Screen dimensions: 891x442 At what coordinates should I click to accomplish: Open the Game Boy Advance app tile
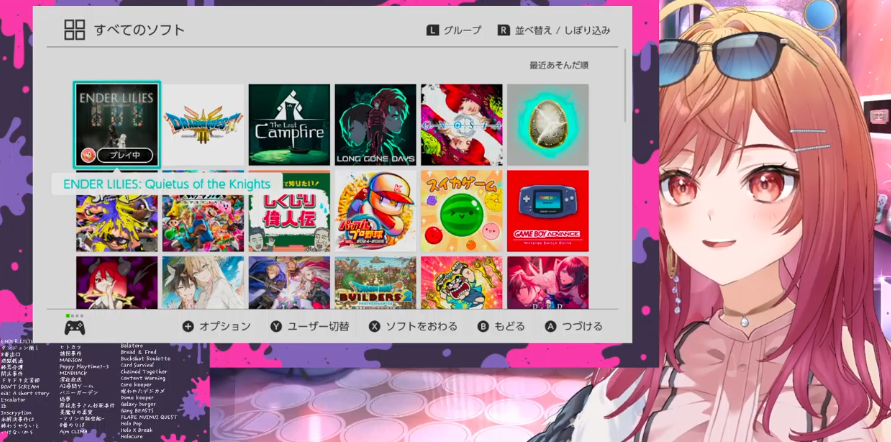[x=548, y=211]
